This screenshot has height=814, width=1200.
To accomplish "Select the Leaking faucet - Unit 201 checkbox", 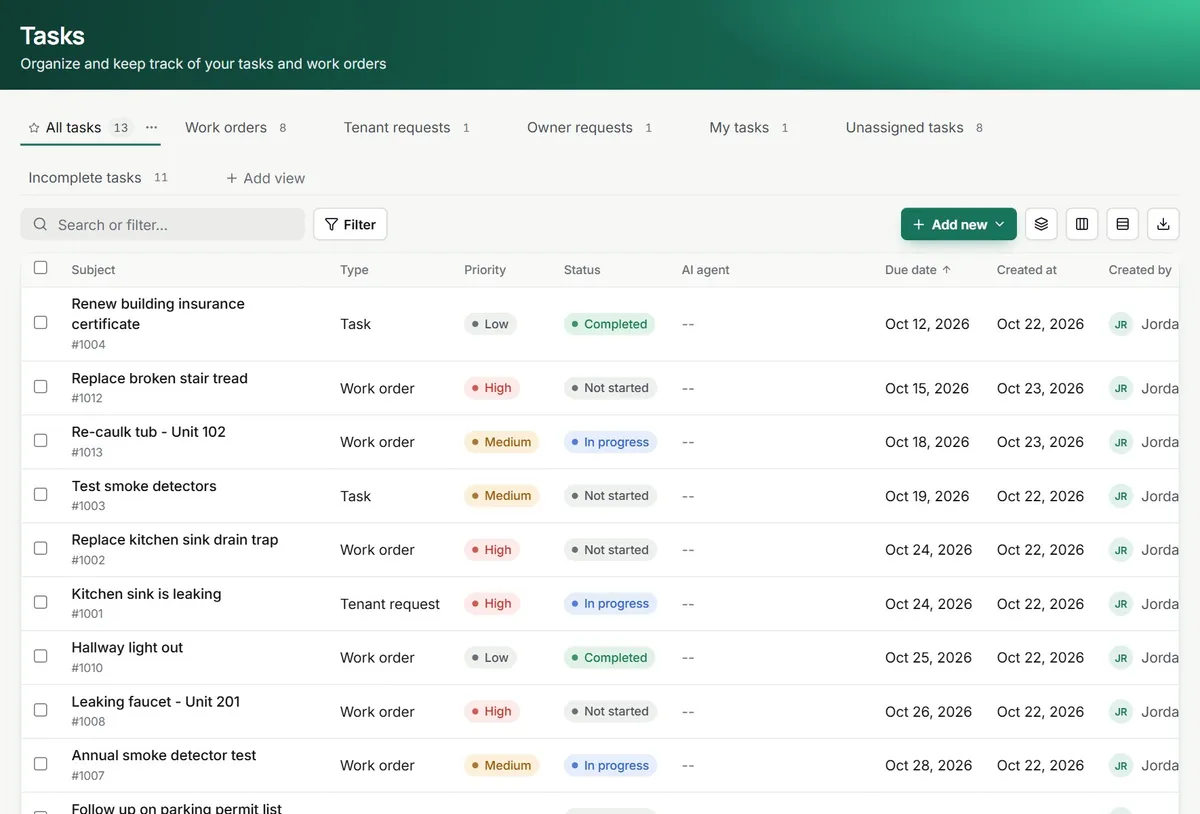I will (x=41, y=710).
